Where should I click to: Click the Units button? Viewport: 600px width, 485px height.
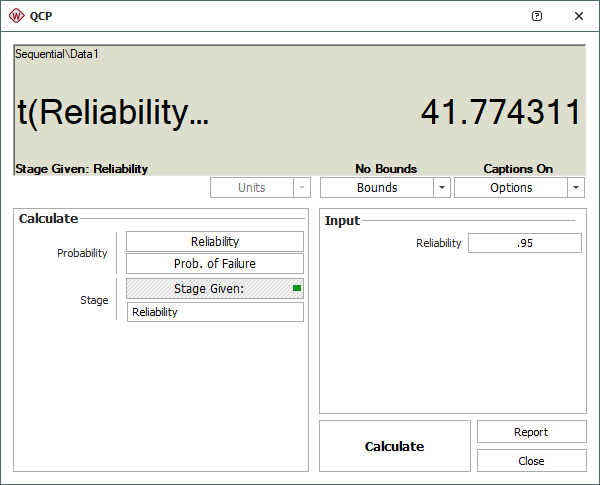click(x=251, y=188)
